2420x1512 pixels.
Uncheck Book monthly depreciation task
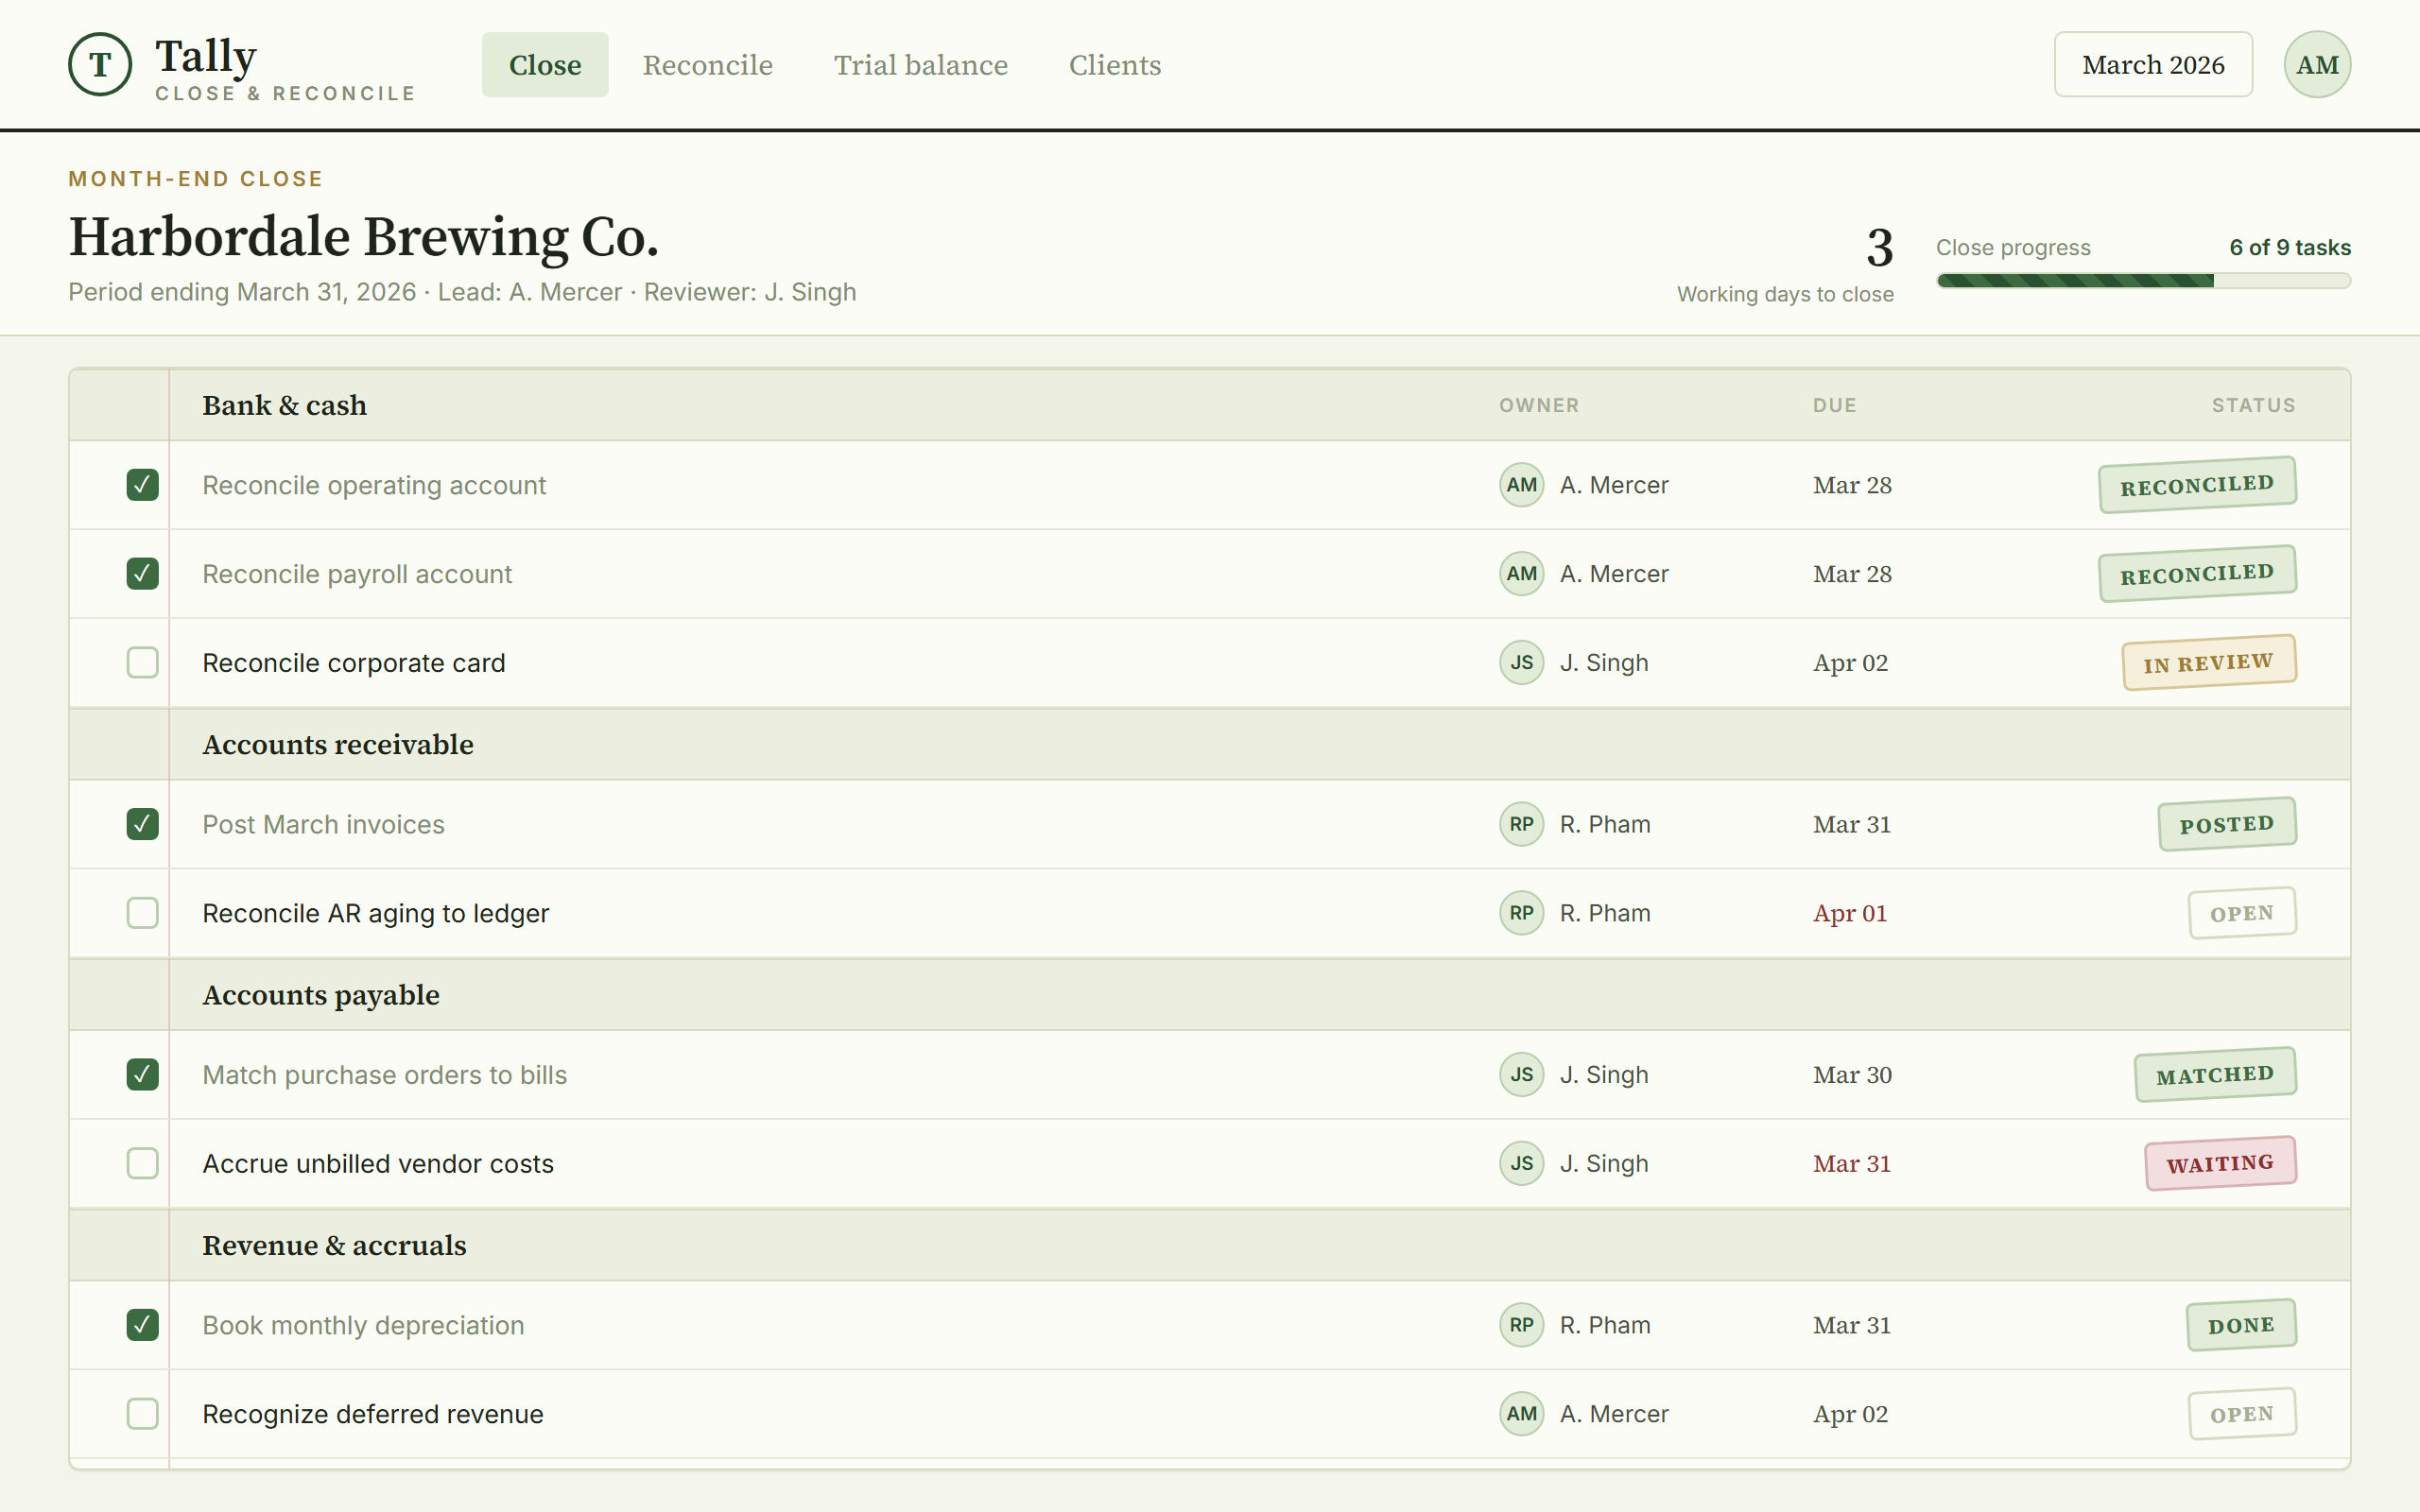[143, 1325]
